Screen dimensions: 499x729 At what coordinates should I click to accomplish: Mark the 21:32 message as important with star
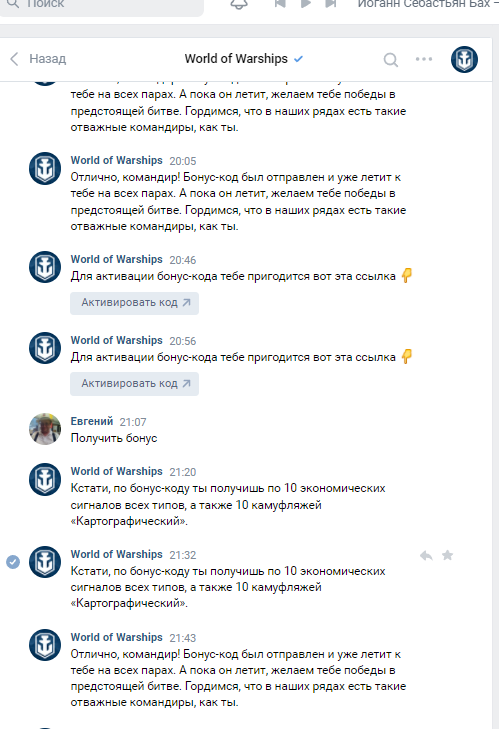pyautogui.click(x=447, y=555)
